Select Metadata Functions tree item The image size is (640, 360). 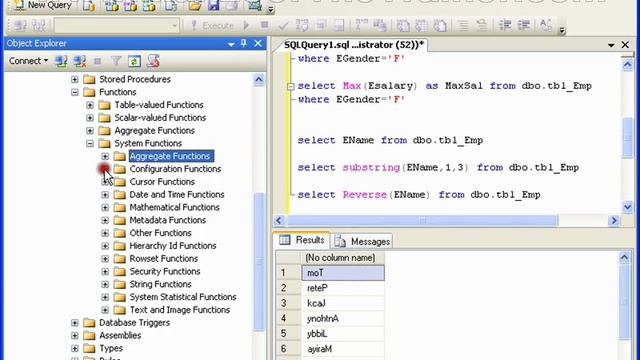[167, 220]
